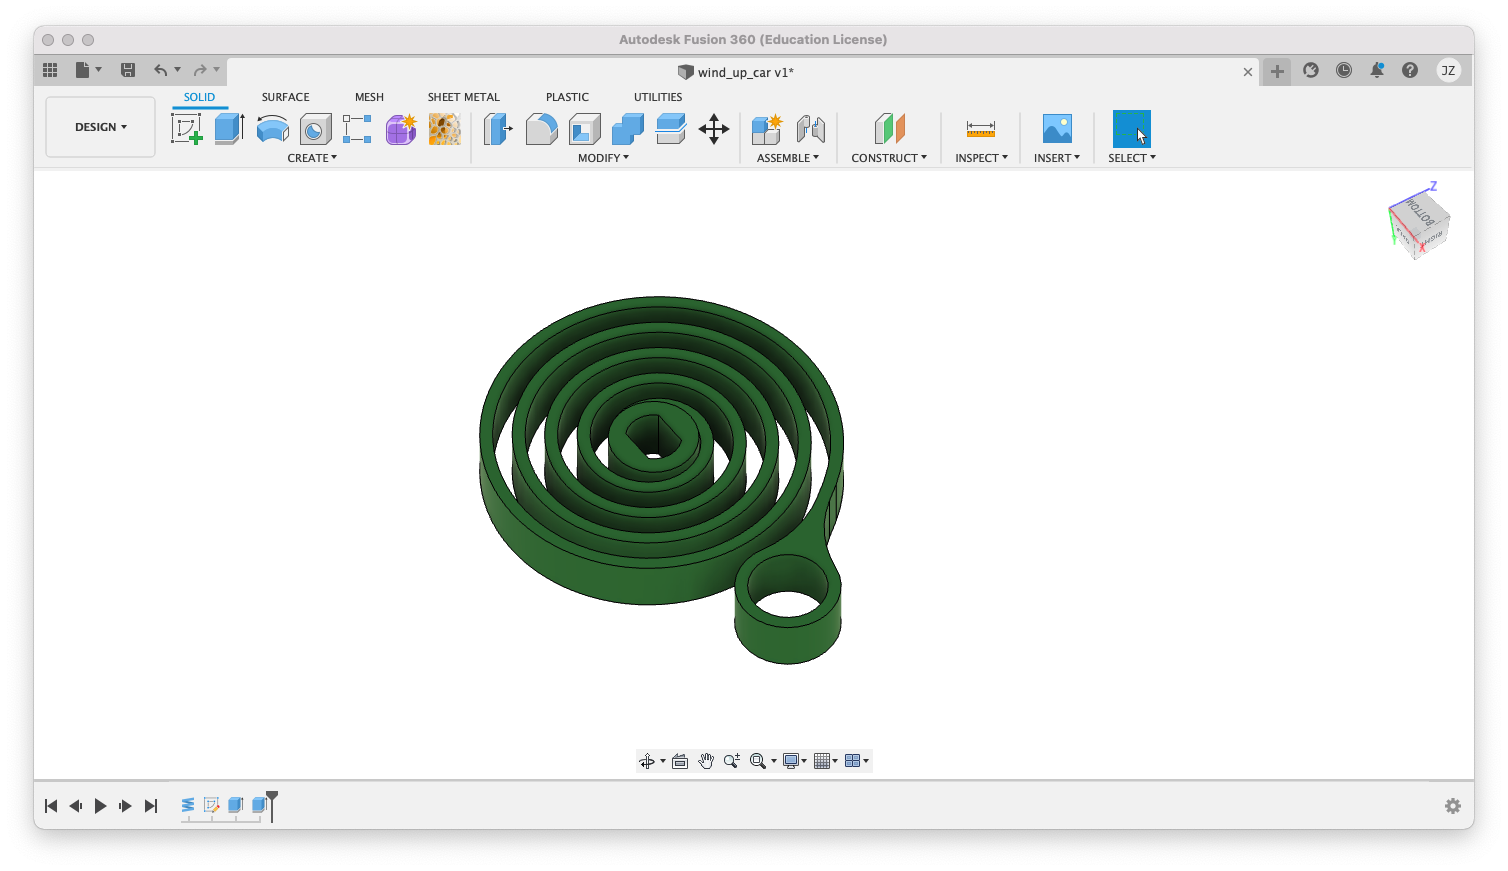Image resolution: width=1508 pixels, height=871 pixels.
Task: Open the Job Status clock icon
Action: tap(1344, 70)
